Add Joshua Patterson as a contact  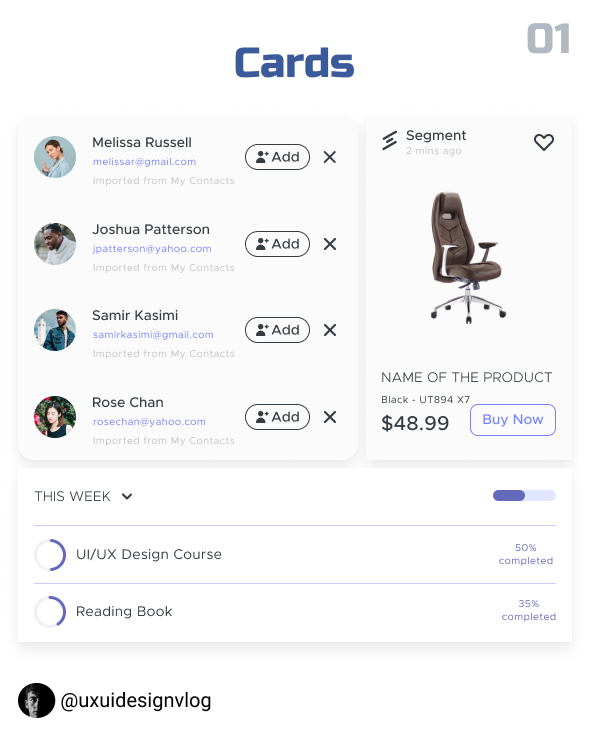click(277, 244)
